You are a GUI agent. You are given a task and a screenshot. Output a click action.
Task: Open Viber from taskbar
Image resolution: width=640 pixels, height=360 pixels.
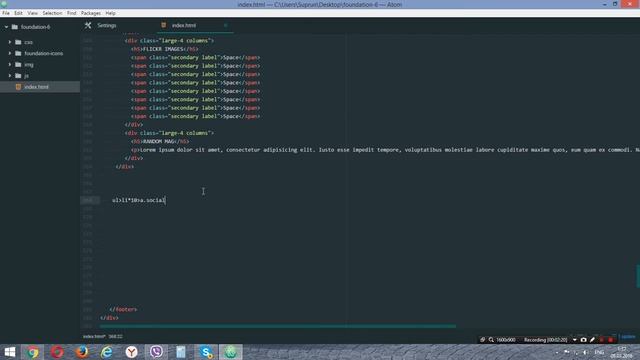[156, 352]
